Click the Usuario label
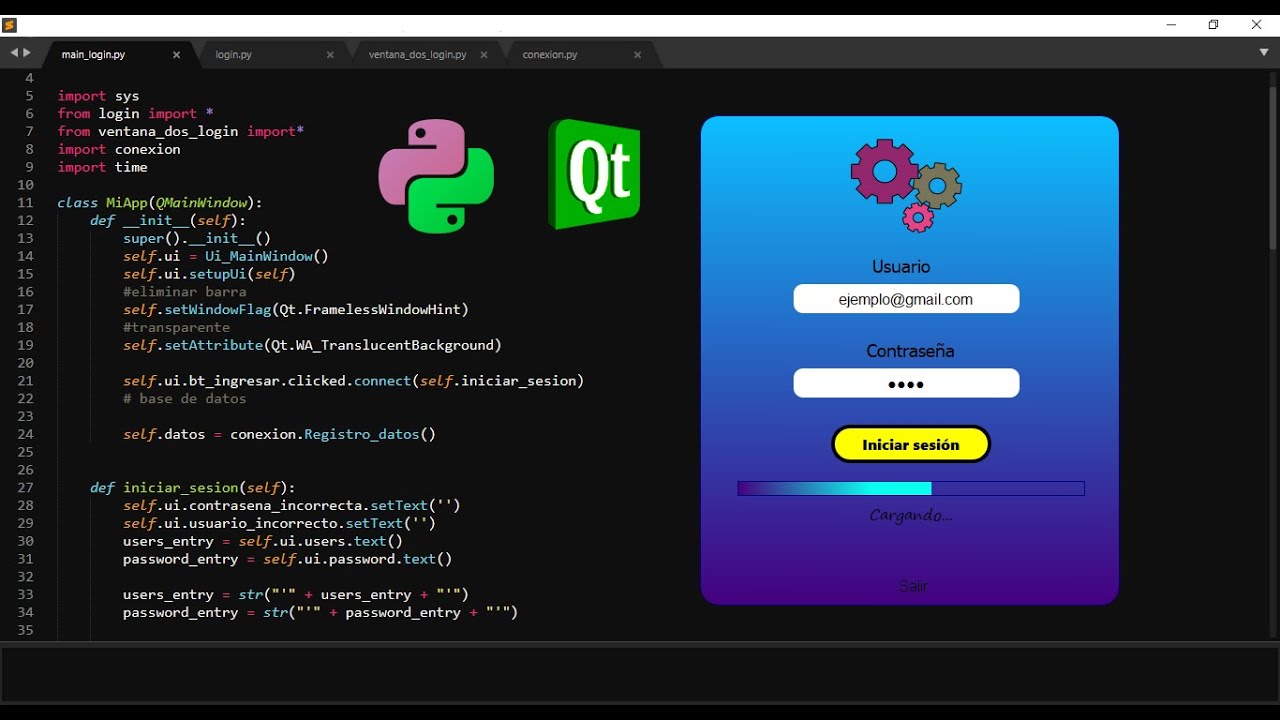Screen dimensions: 1280x720 [901, 267]
